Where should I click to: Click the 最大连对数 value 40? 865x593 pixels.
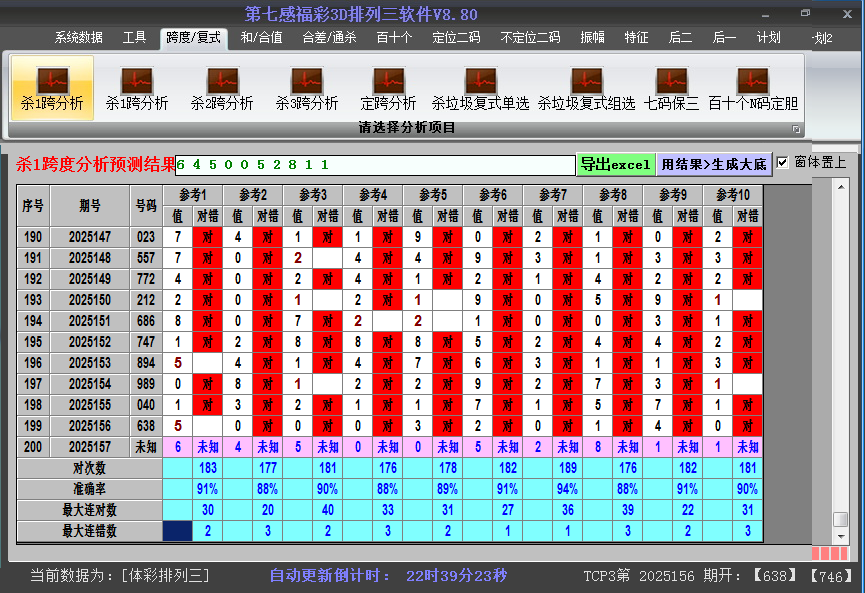[328, 510]
